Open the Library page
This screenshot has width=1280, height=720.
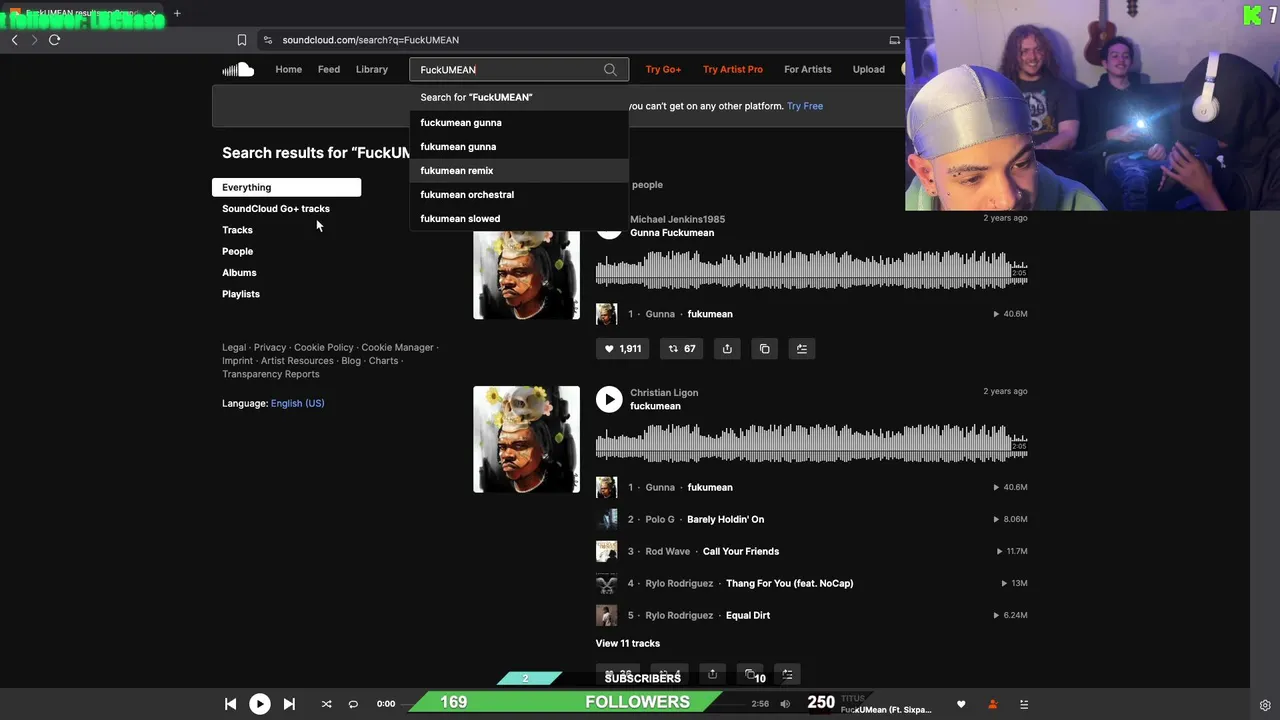click(372, 70)
